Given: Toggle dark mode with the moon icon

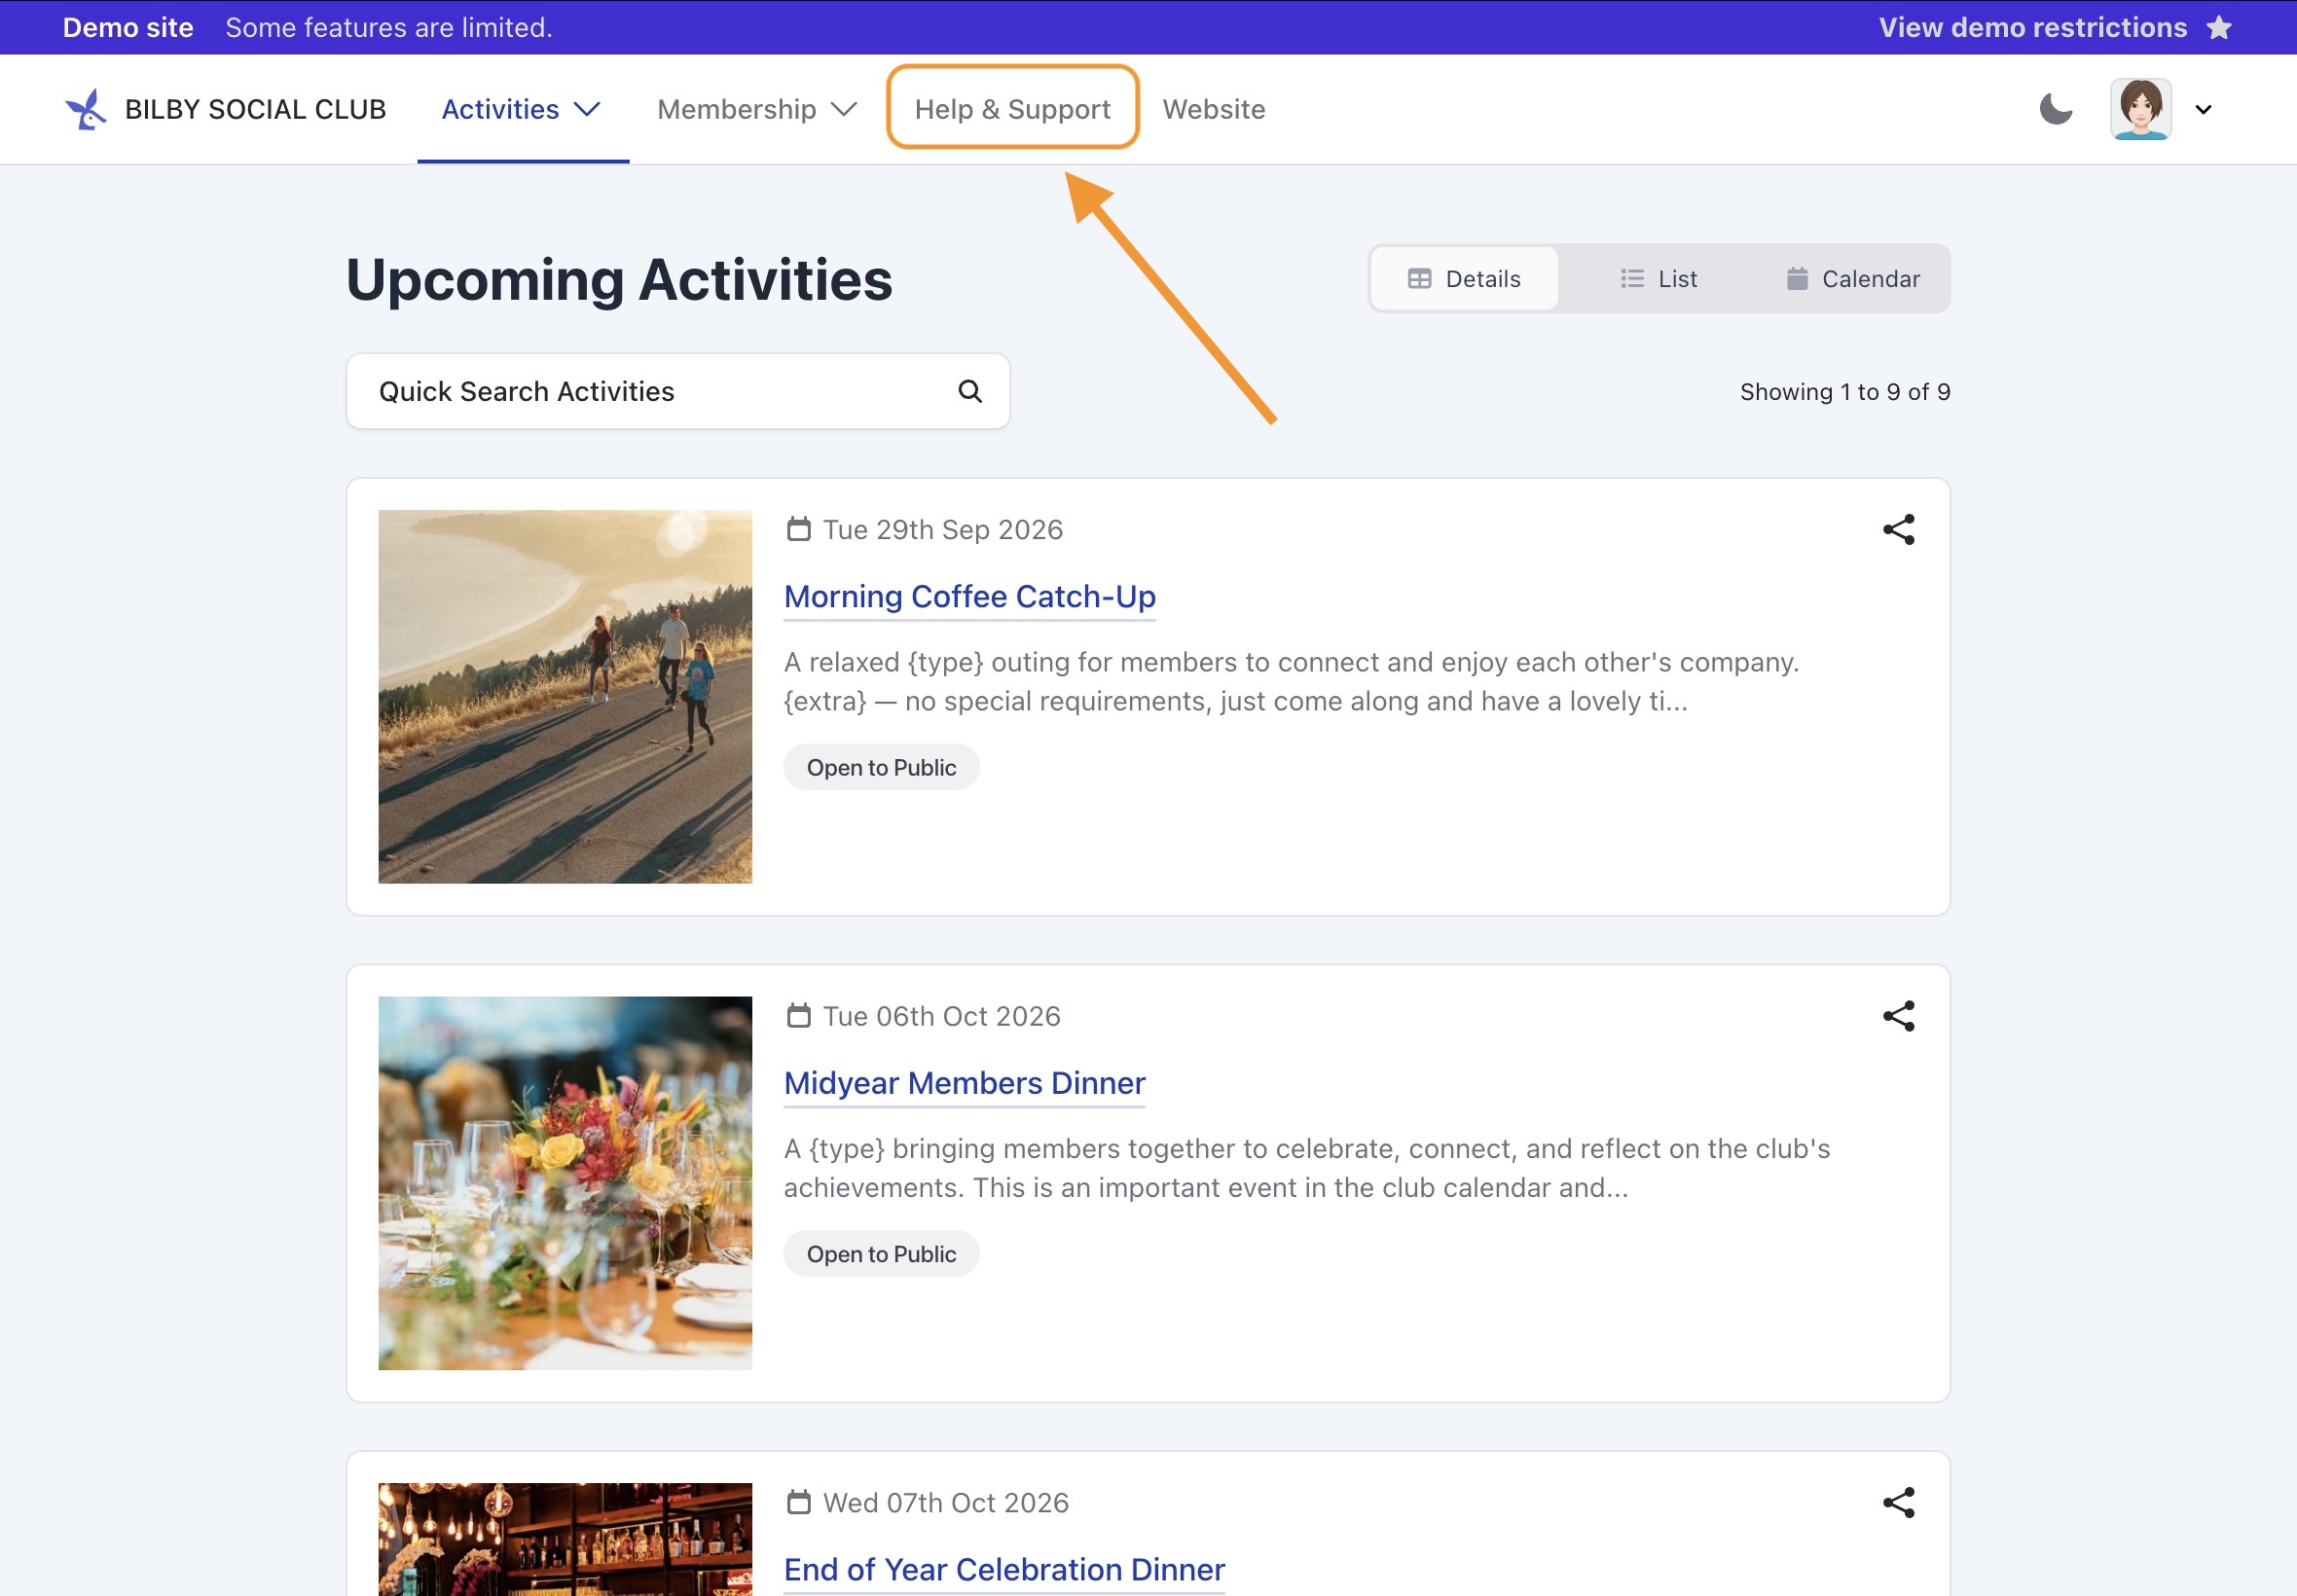Looking at the screenshot, I should (x=2056, y=109).
